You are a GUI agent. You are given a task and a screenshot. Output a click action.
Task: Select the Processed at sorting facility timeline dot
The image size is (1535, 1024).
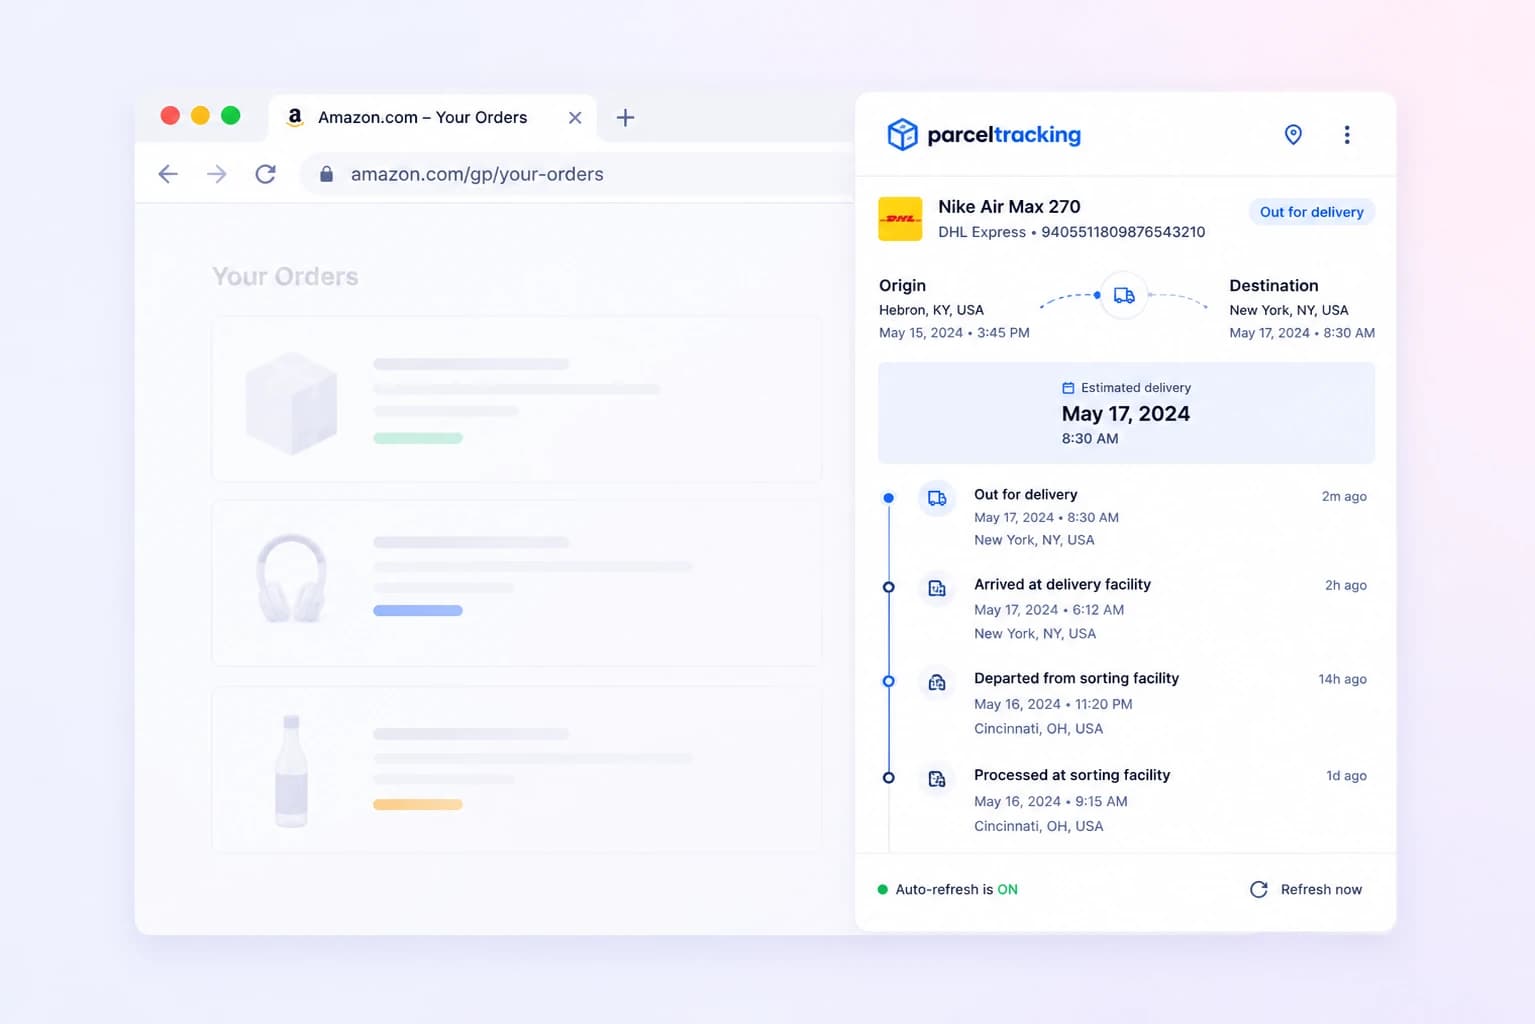[888, 778]
